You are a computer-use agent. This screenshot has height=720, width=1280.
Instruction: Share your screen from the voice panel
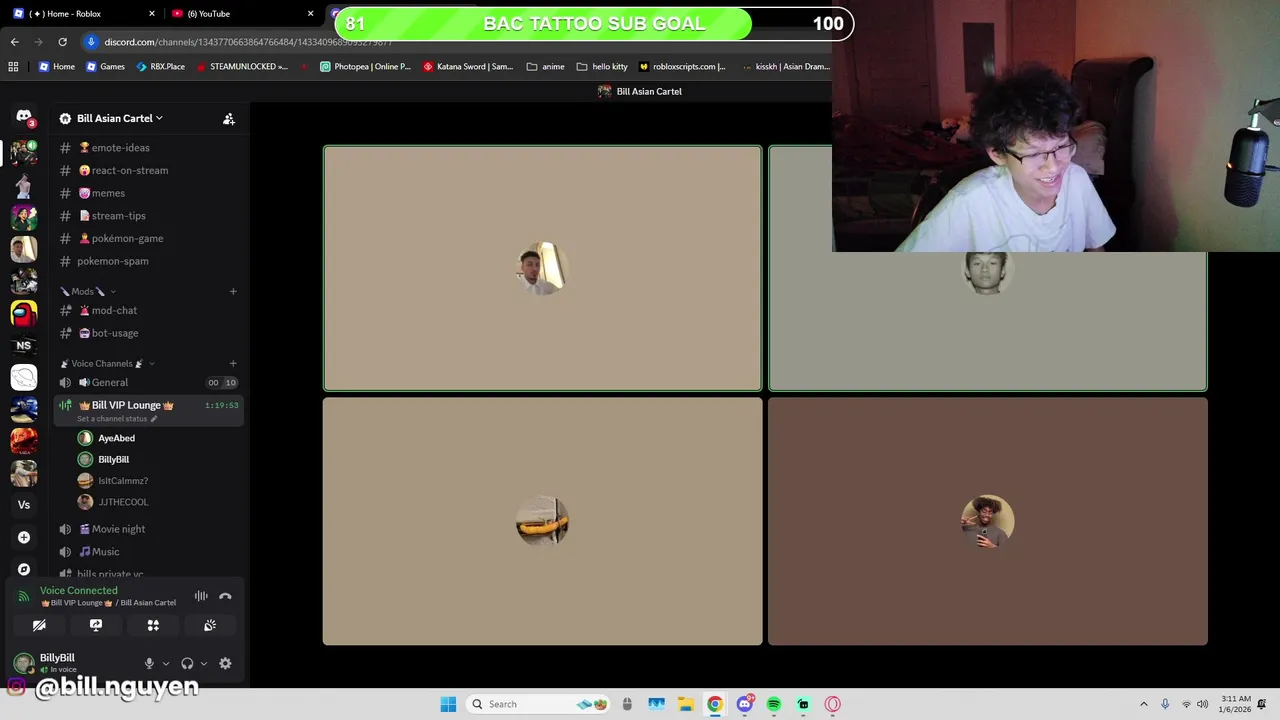[x=96, y=625]
